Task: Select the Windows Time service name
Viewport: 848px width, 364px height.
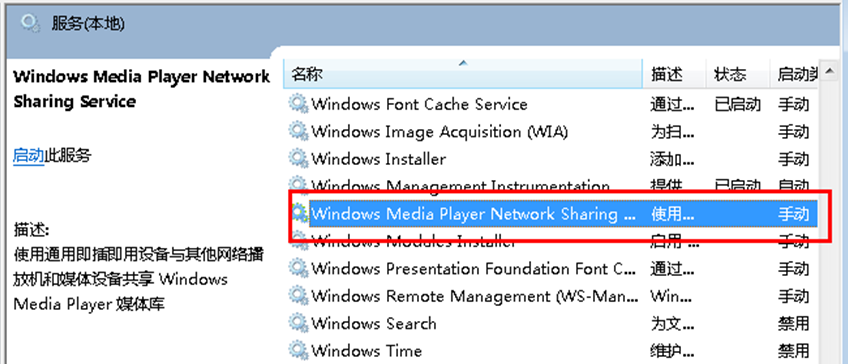Action: [x=366, y=350]
